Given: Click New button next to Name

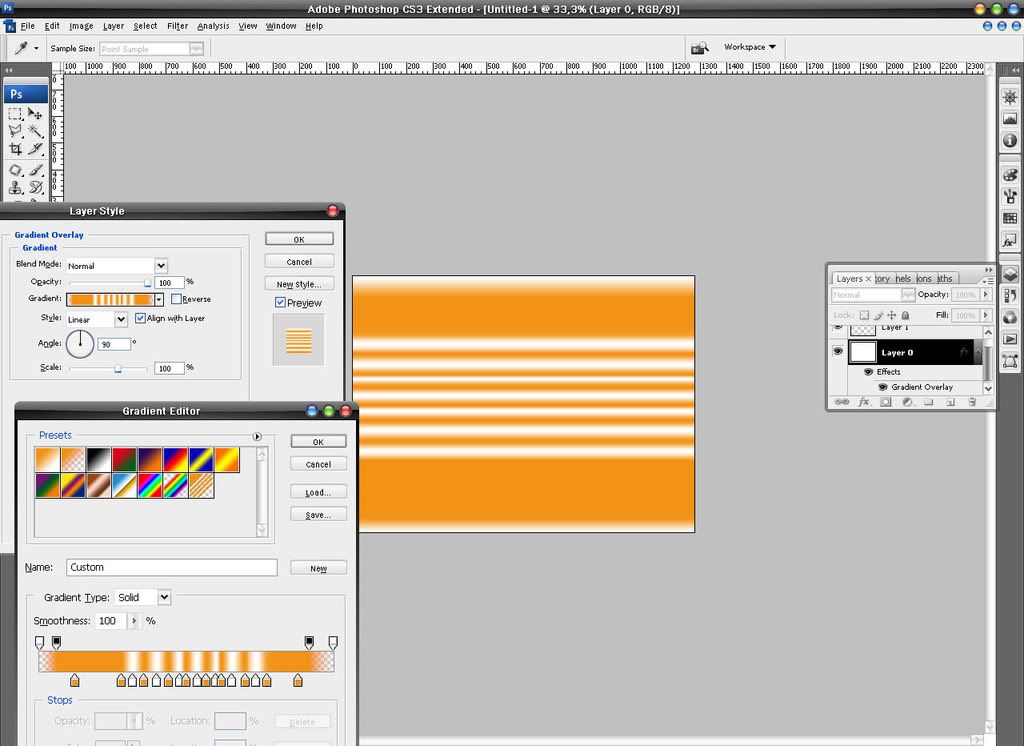Looking at the screenshot, I should click(318, 568).
